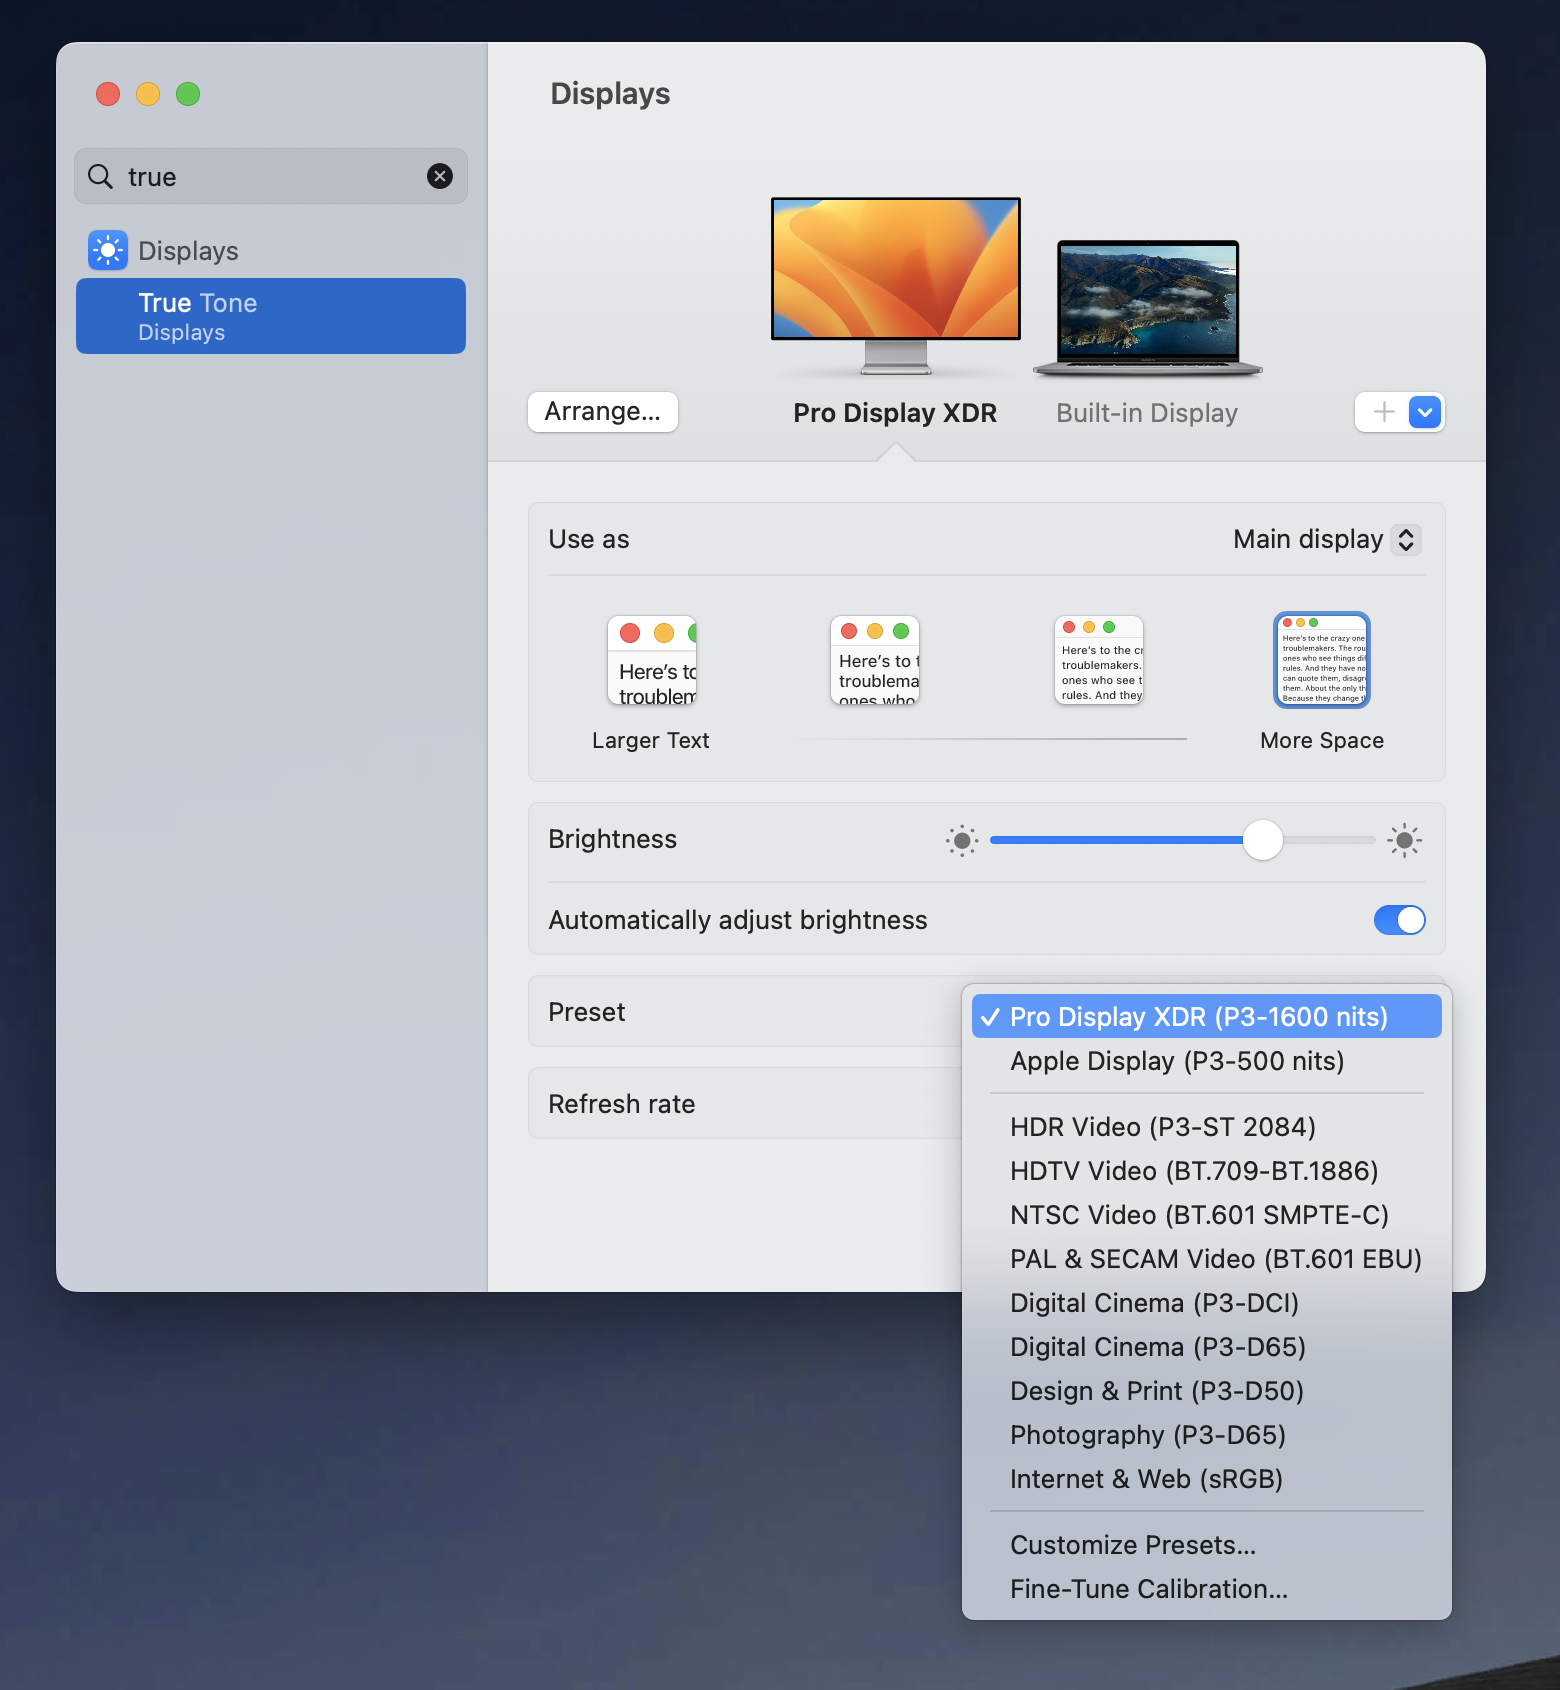
Task: Open Fine-Tune Calibration menu entry
Action: click(x=1207, y=1589)
